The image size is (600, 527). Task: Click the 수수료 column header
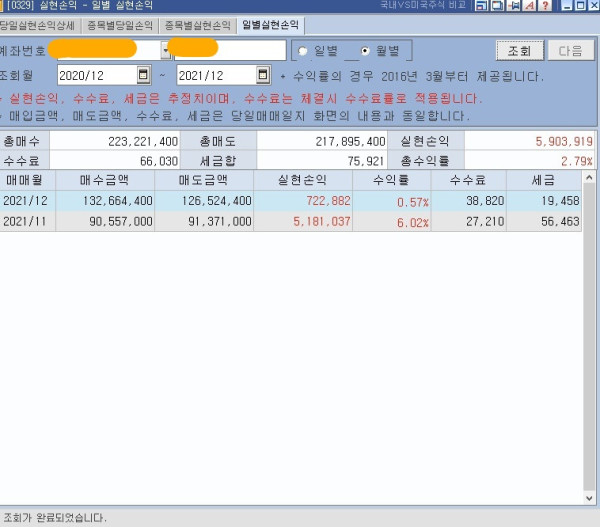tap(468, 180)
